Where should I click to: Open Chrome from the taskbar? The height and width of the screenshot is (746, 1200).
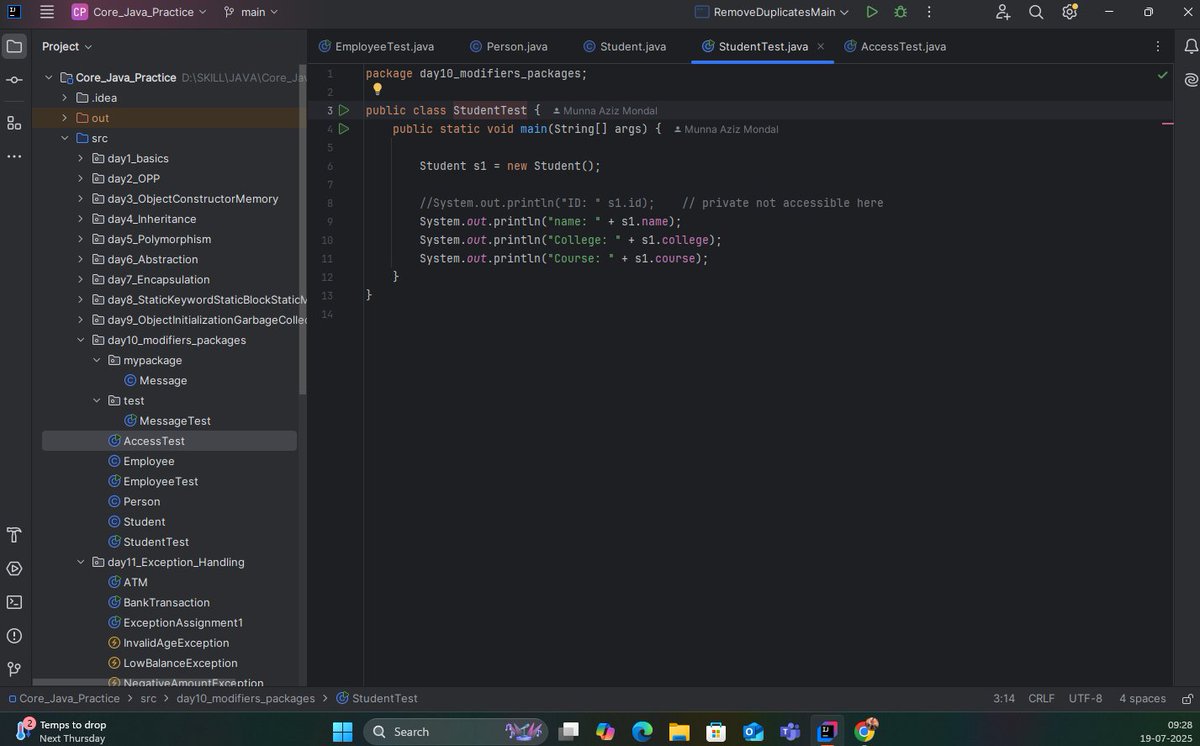point(866,731)
